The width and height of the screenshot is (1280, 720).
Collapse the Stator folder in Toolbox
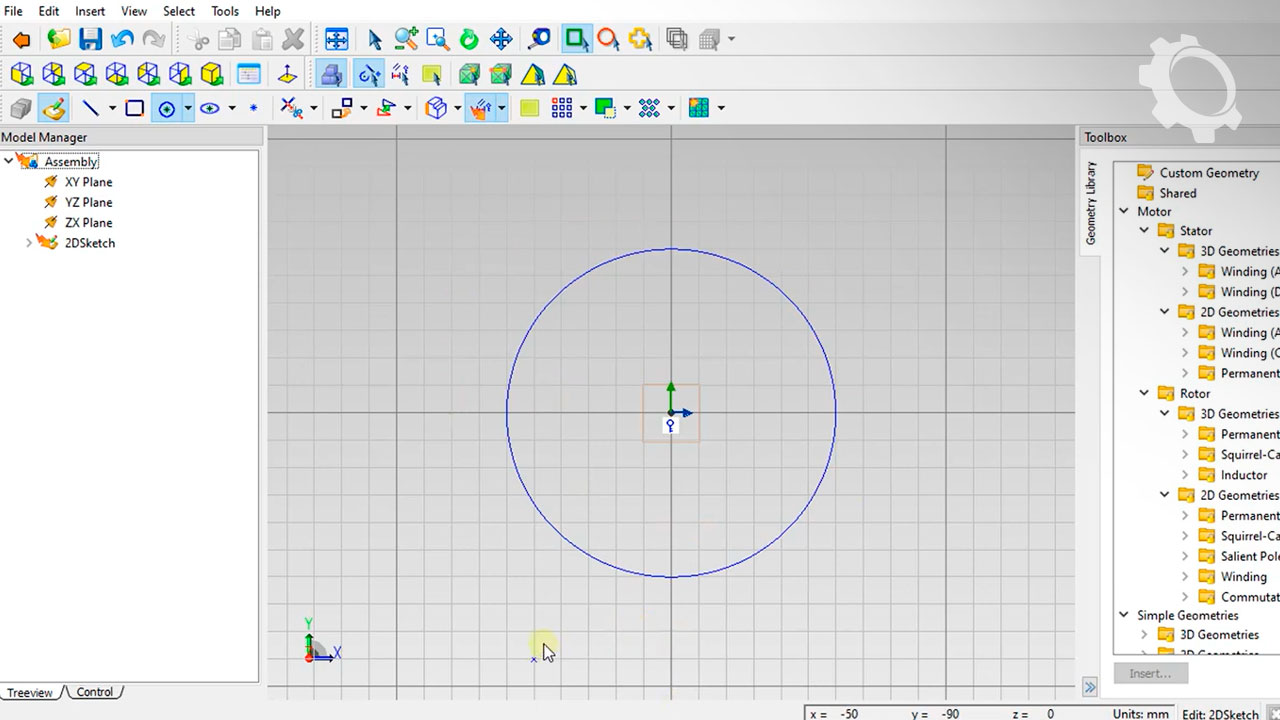point(1144,231)
